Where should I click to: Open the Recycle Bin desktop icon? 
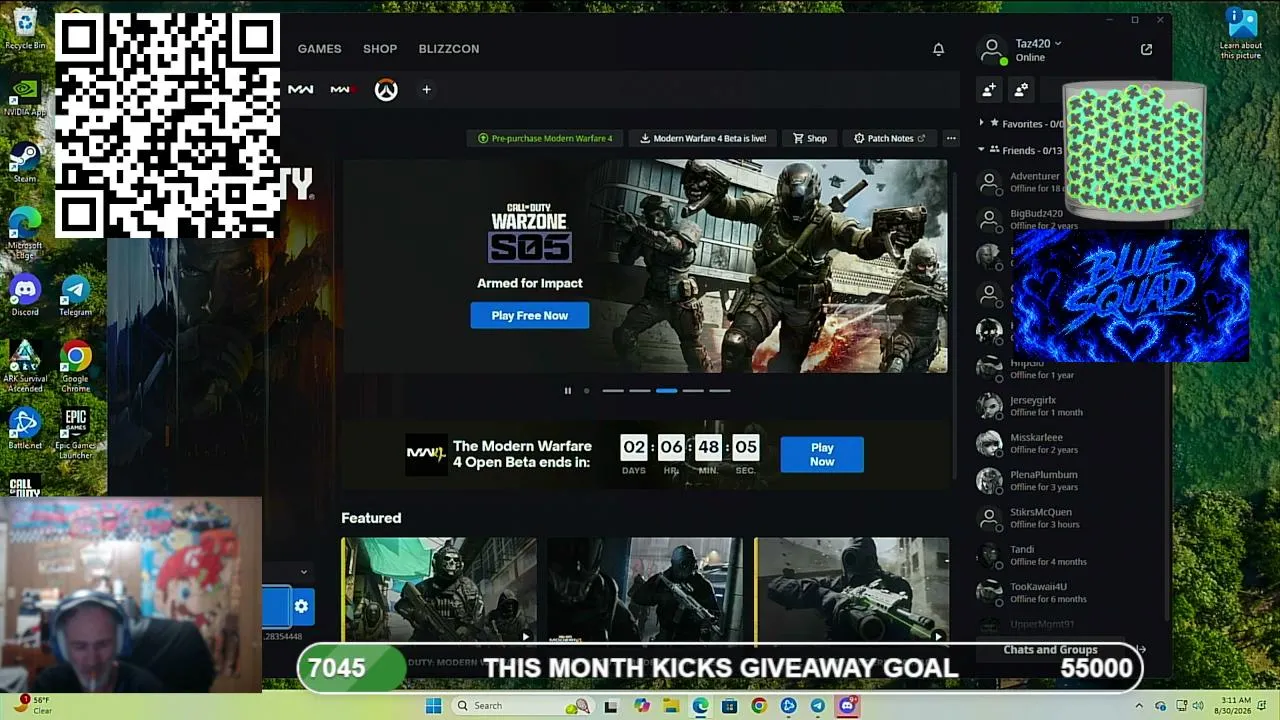coord(25,28)
